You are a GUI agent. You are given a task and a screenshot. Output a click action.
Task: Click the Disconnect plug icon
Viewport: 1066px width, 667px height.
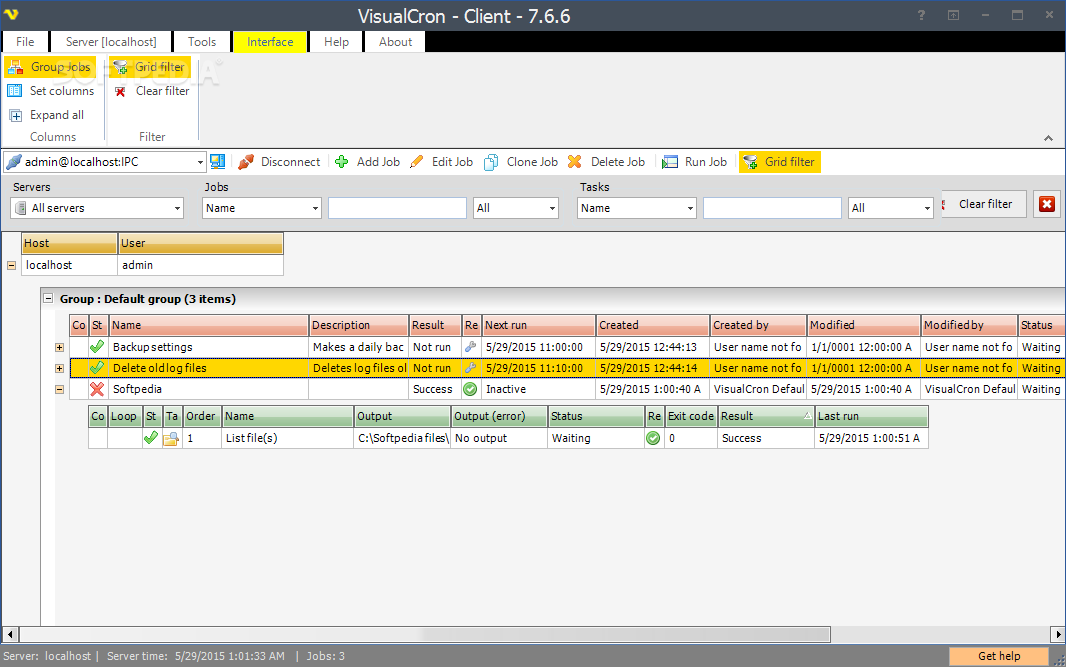(x=246, y=162)
